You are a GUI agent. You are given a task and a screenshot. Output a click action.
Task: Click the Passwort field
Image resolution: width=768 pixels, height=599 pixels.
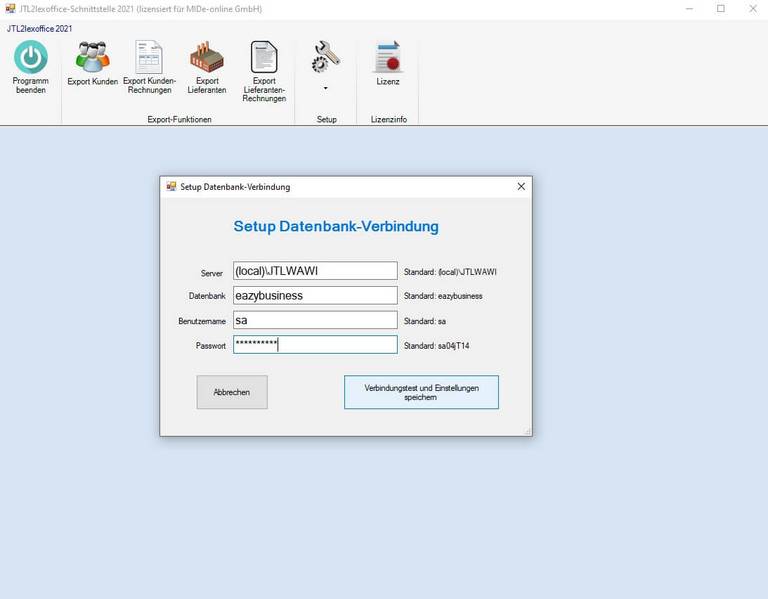tap(315, 345)
